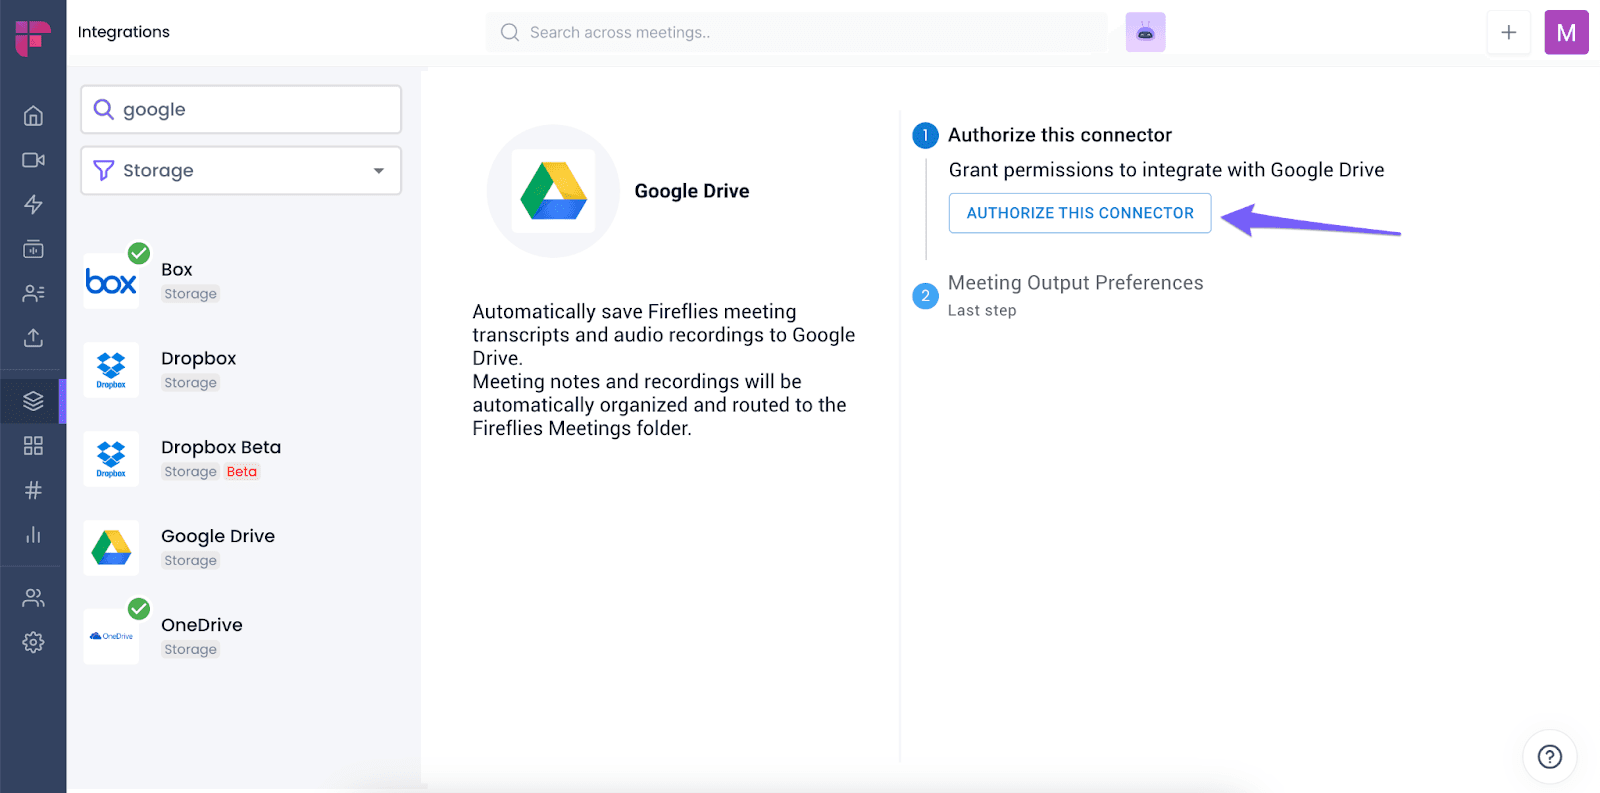Open the Apps grid icon

click(x=33, y=446)
